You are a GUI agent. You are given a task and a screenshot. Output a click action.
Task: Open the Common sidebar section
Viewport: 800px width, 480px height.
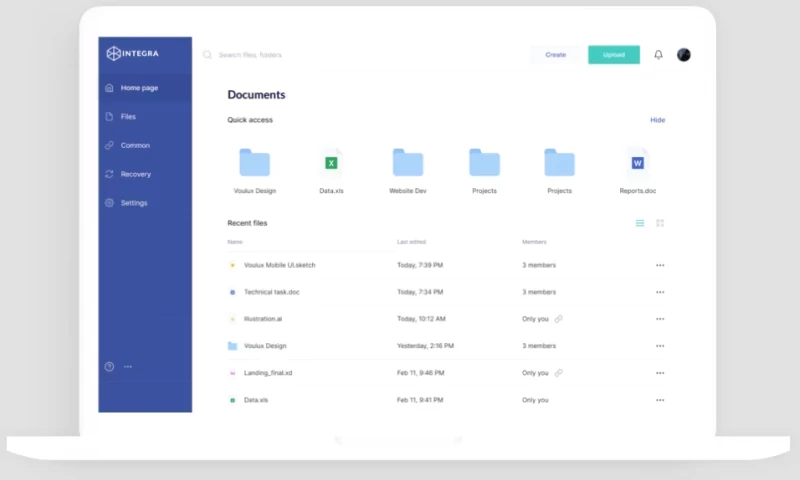coord(145,145)
